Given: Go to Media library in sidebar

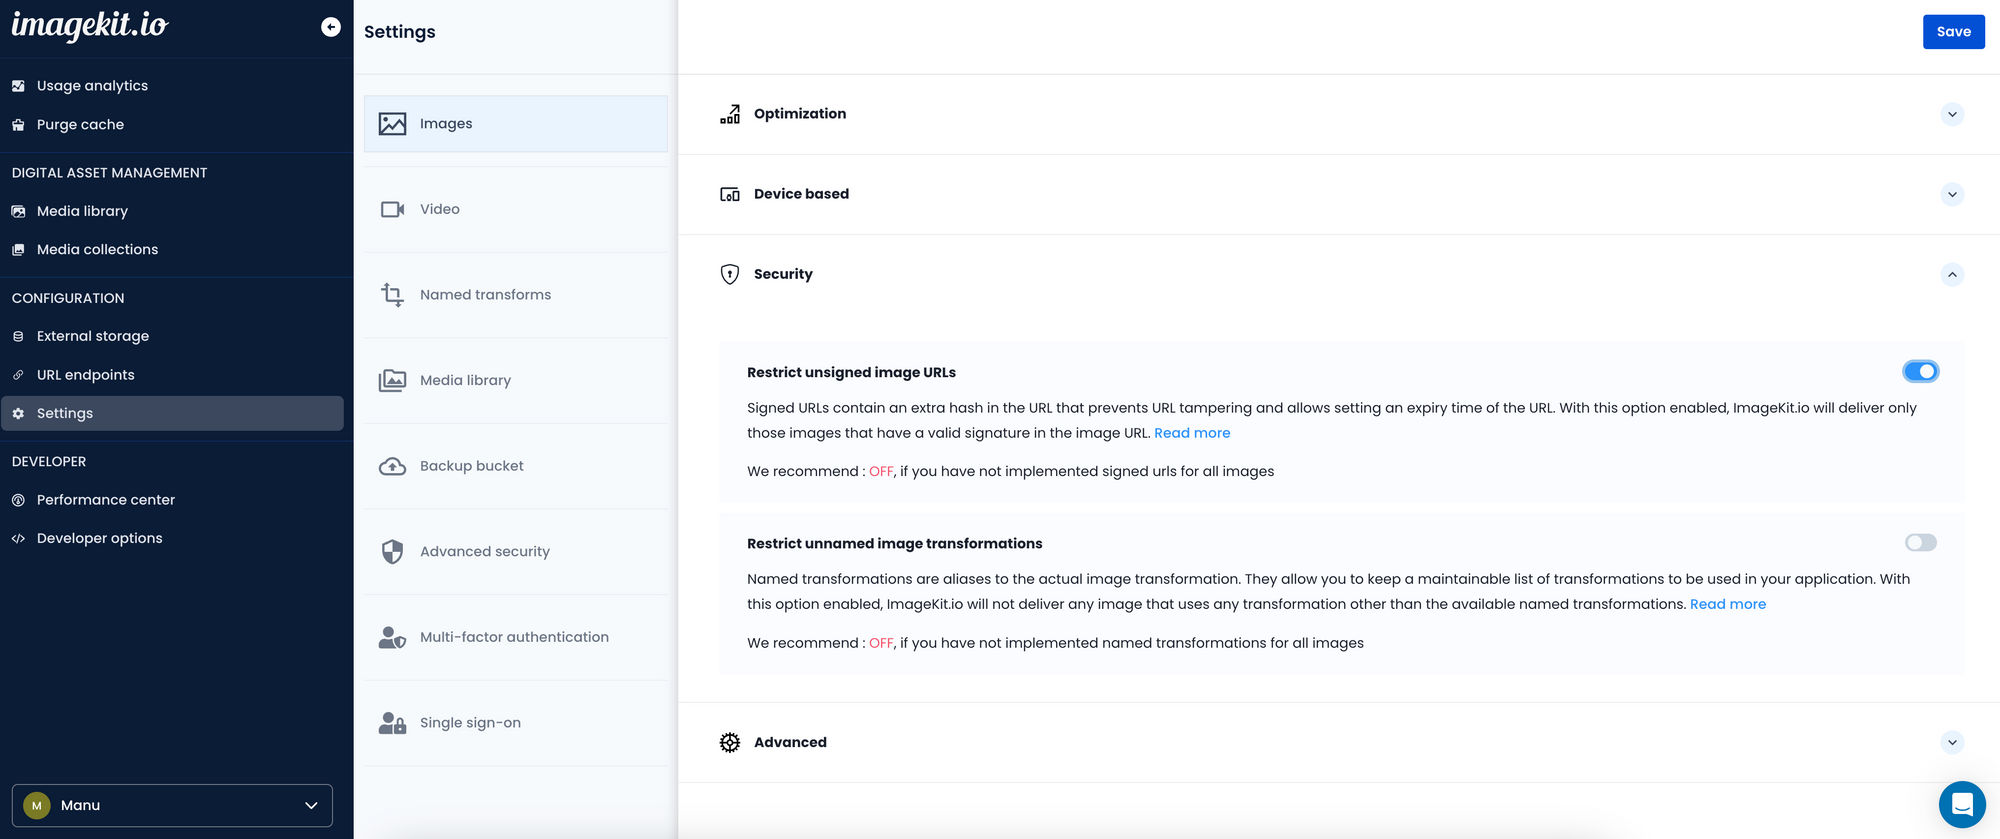Looking at the screenshot, I should tap(82, 211).
